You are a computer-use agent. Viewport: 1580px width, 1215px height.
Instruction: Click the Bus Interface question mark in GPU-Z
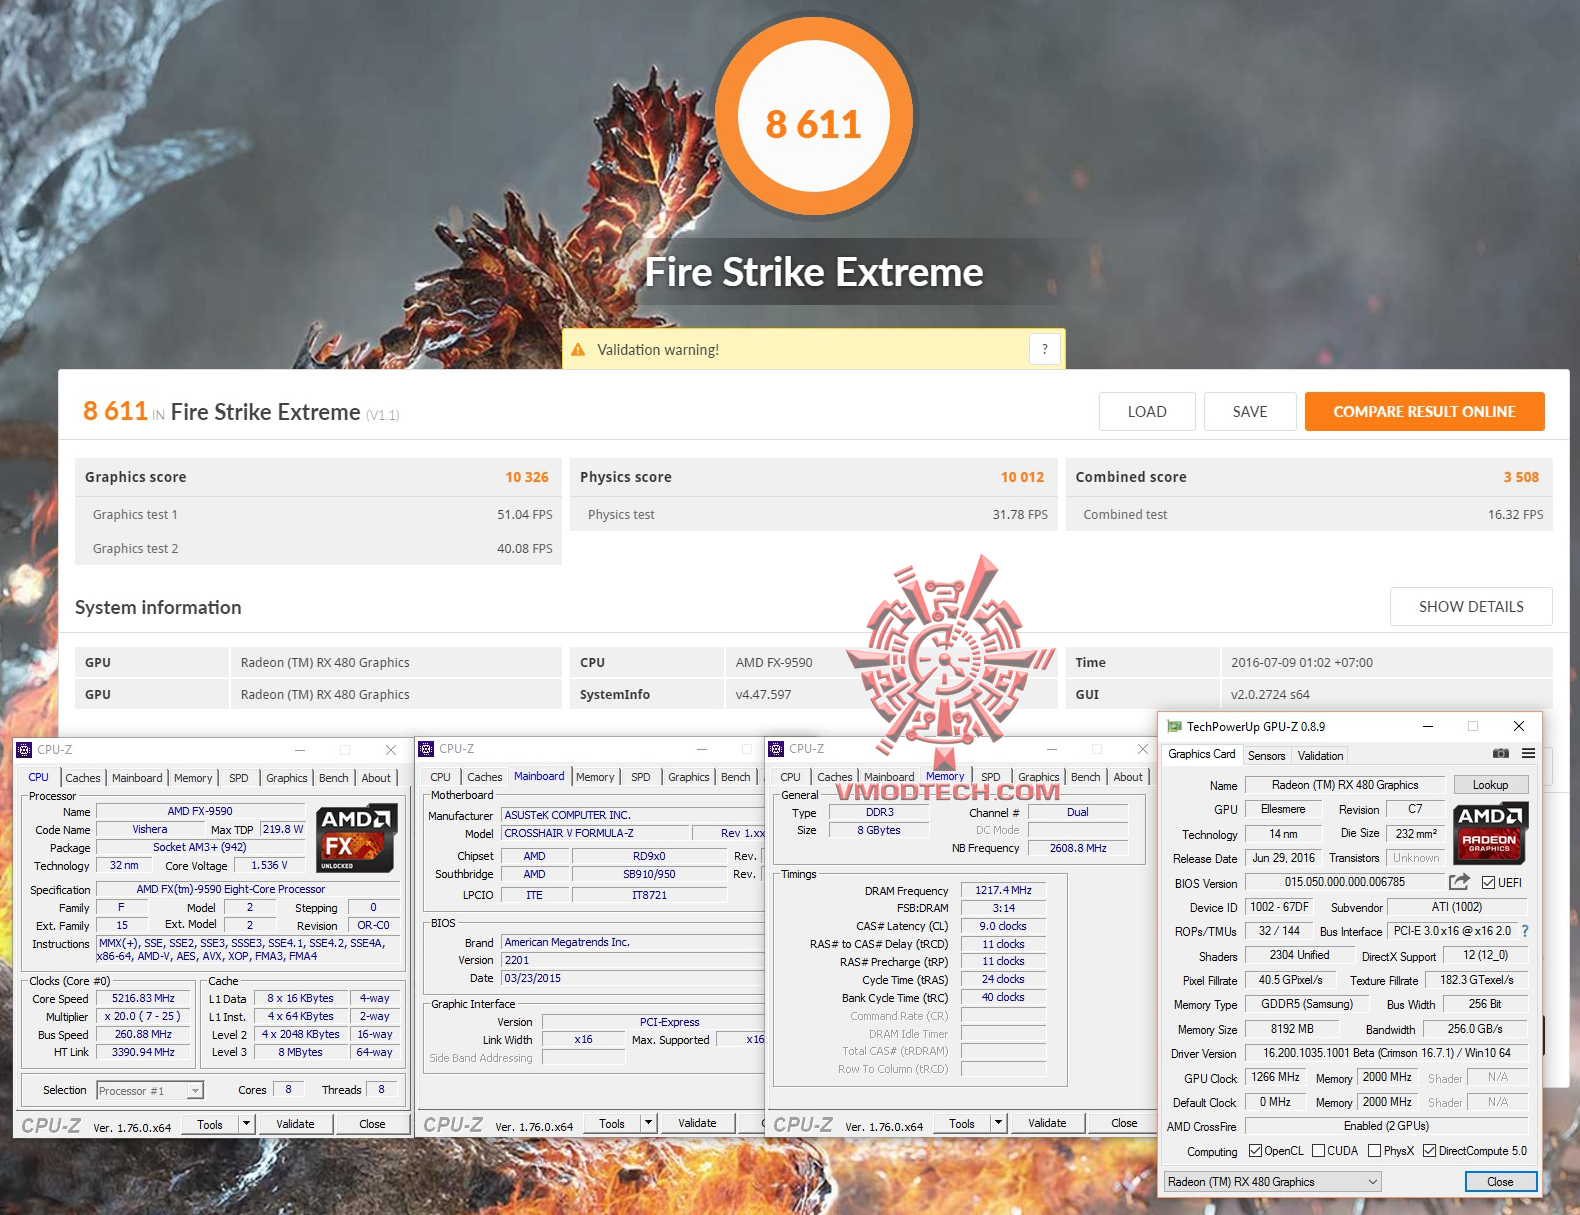pyautogui.click(x=1525, y=931)
